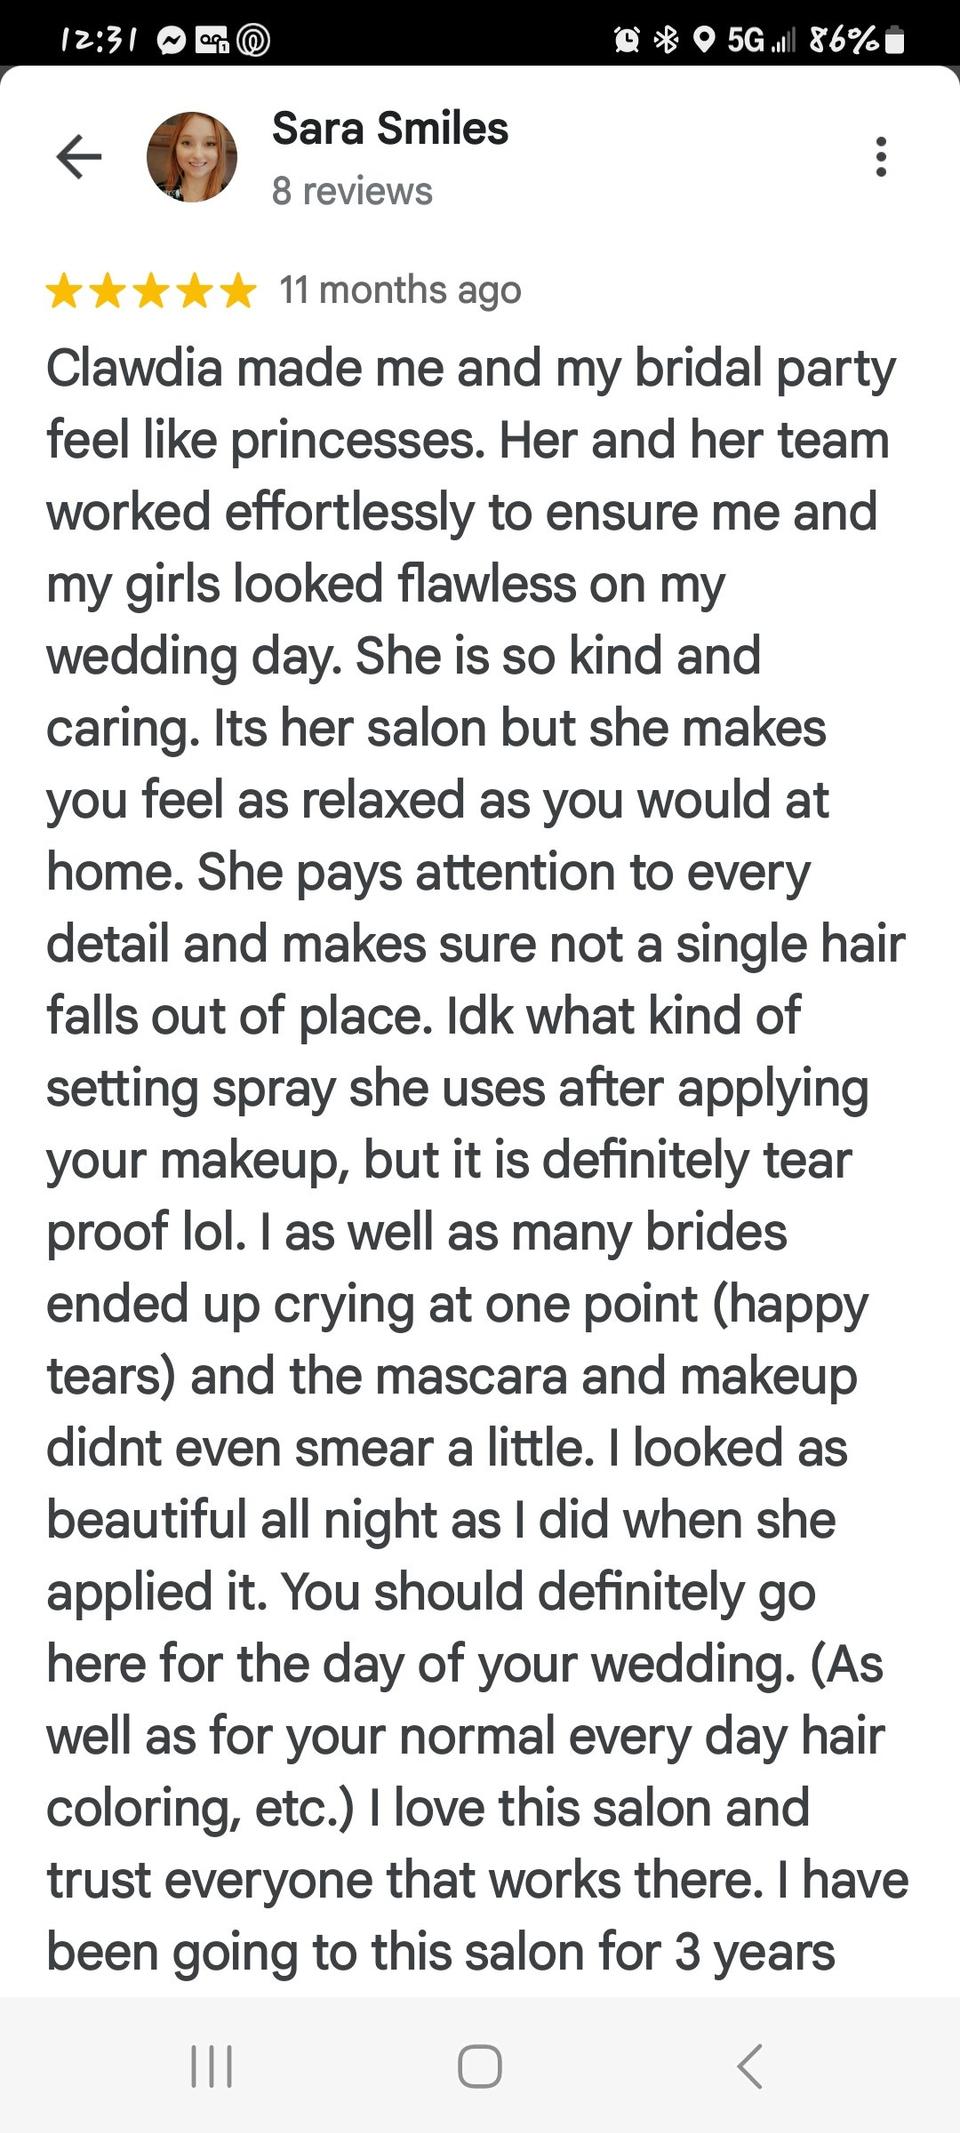The image size is (960, 2133).
Task: Tap the Messenger notification icon in status bar
Action: tap(172, 39)
